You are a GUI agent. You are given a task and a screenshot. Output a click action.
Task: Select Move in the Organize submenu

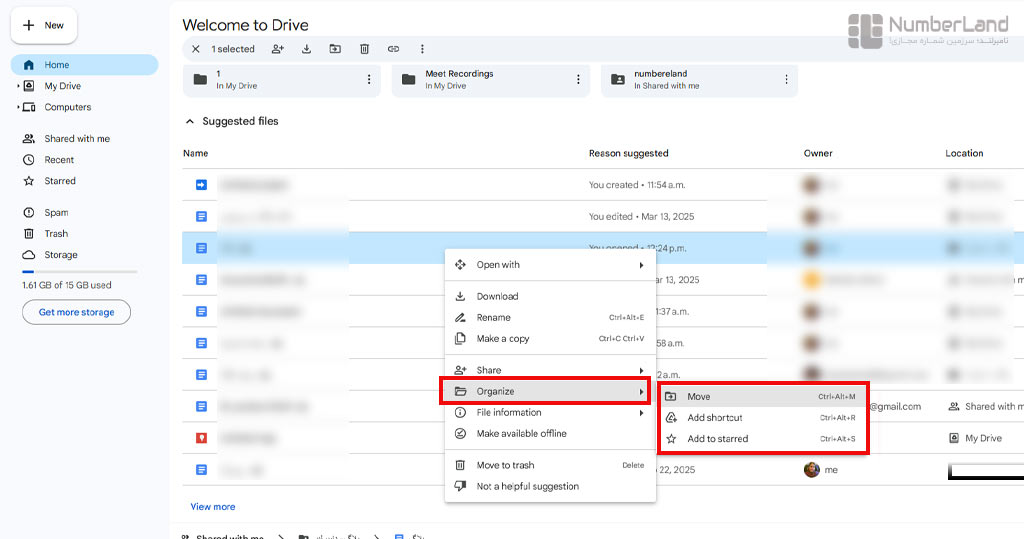pos(763,397)
